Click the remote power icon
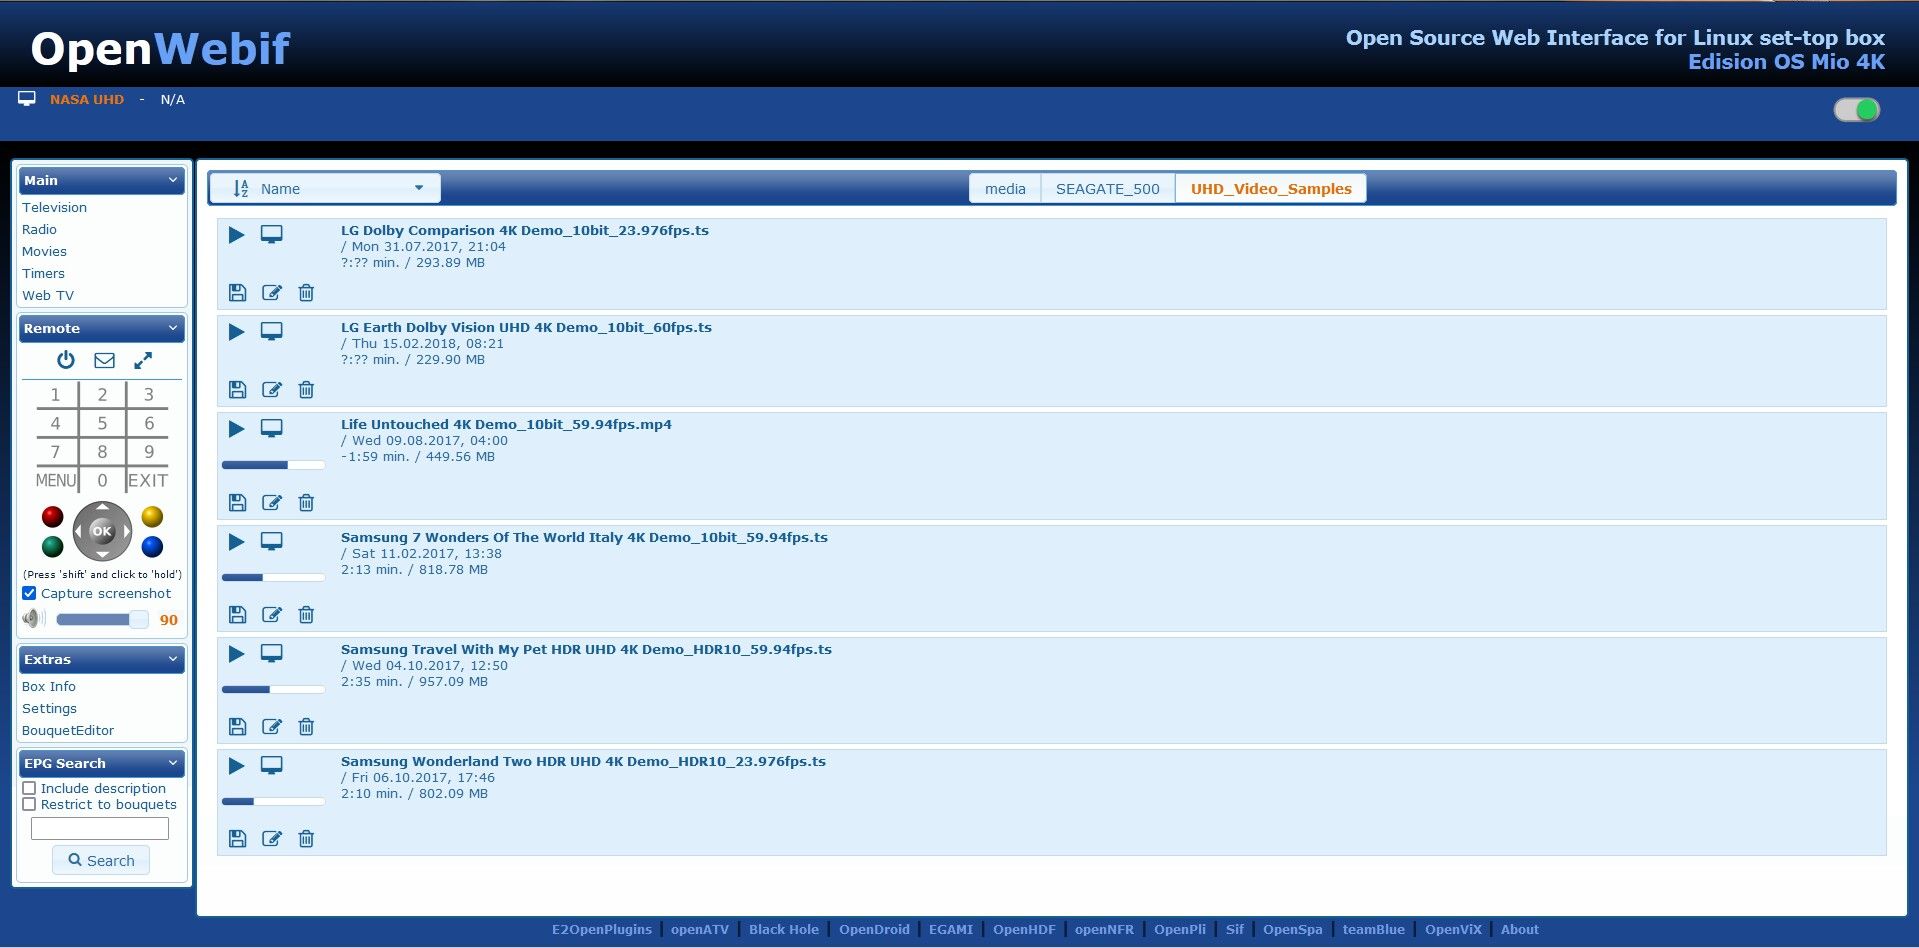 point(66,360)
